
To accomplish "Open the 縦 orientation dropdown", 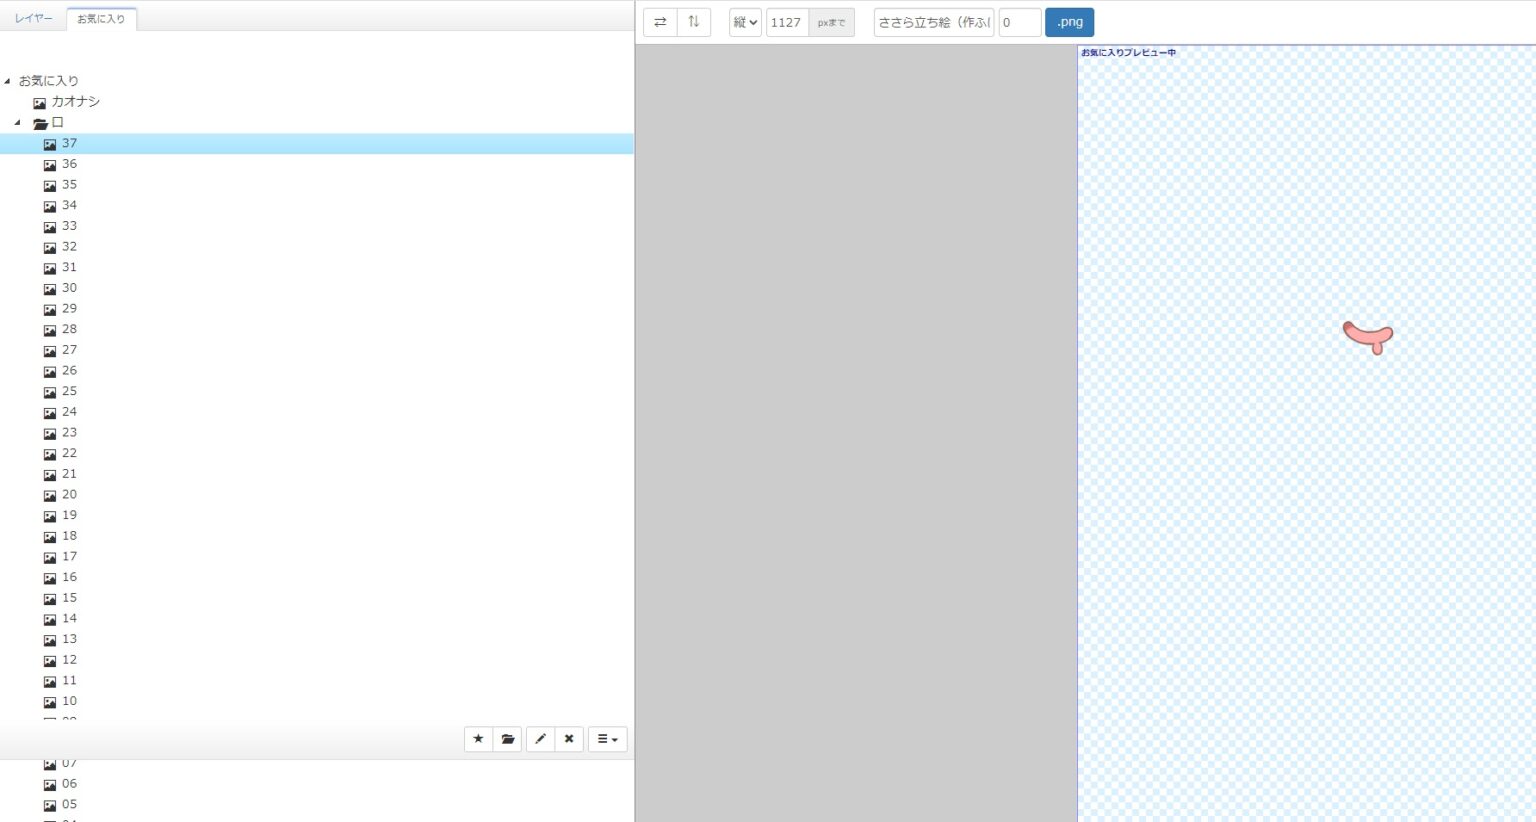I will 744,22.
